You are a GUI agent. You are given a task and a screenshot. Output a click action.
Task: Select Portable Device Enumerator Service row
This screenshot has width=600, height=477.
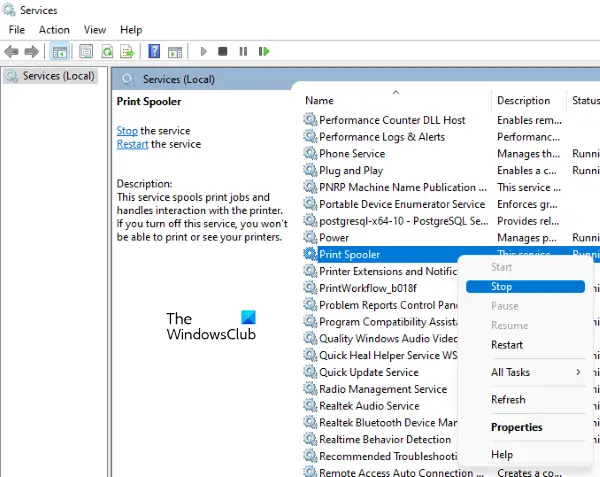point(402,204)
